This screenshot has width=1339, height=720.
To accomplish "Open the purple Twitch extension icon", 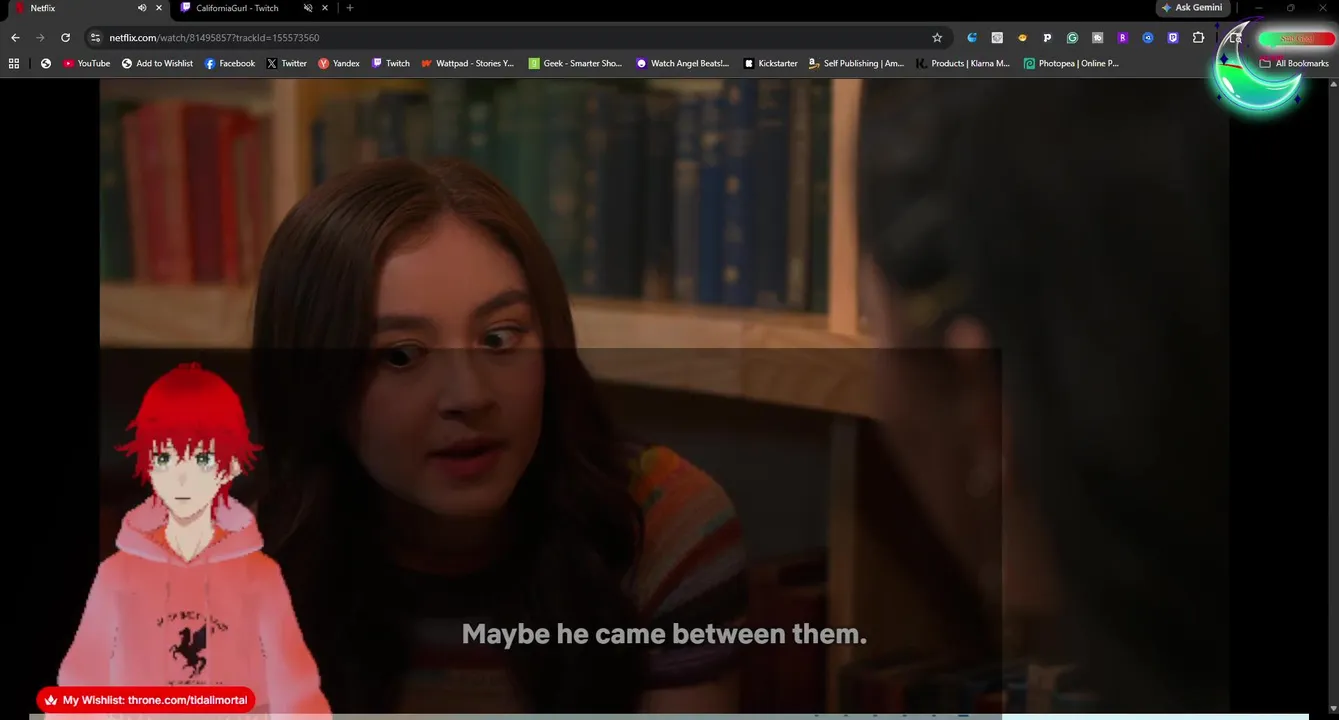I will pyautogui.click(x=1173, y=38).
